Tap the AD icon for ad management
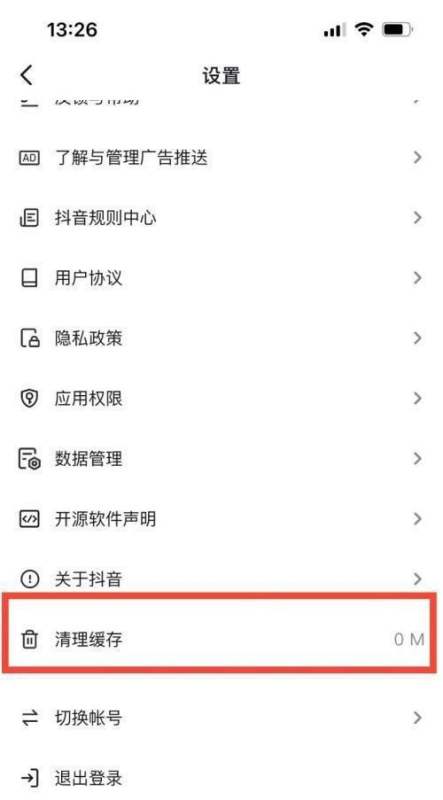 pos(29,158)
